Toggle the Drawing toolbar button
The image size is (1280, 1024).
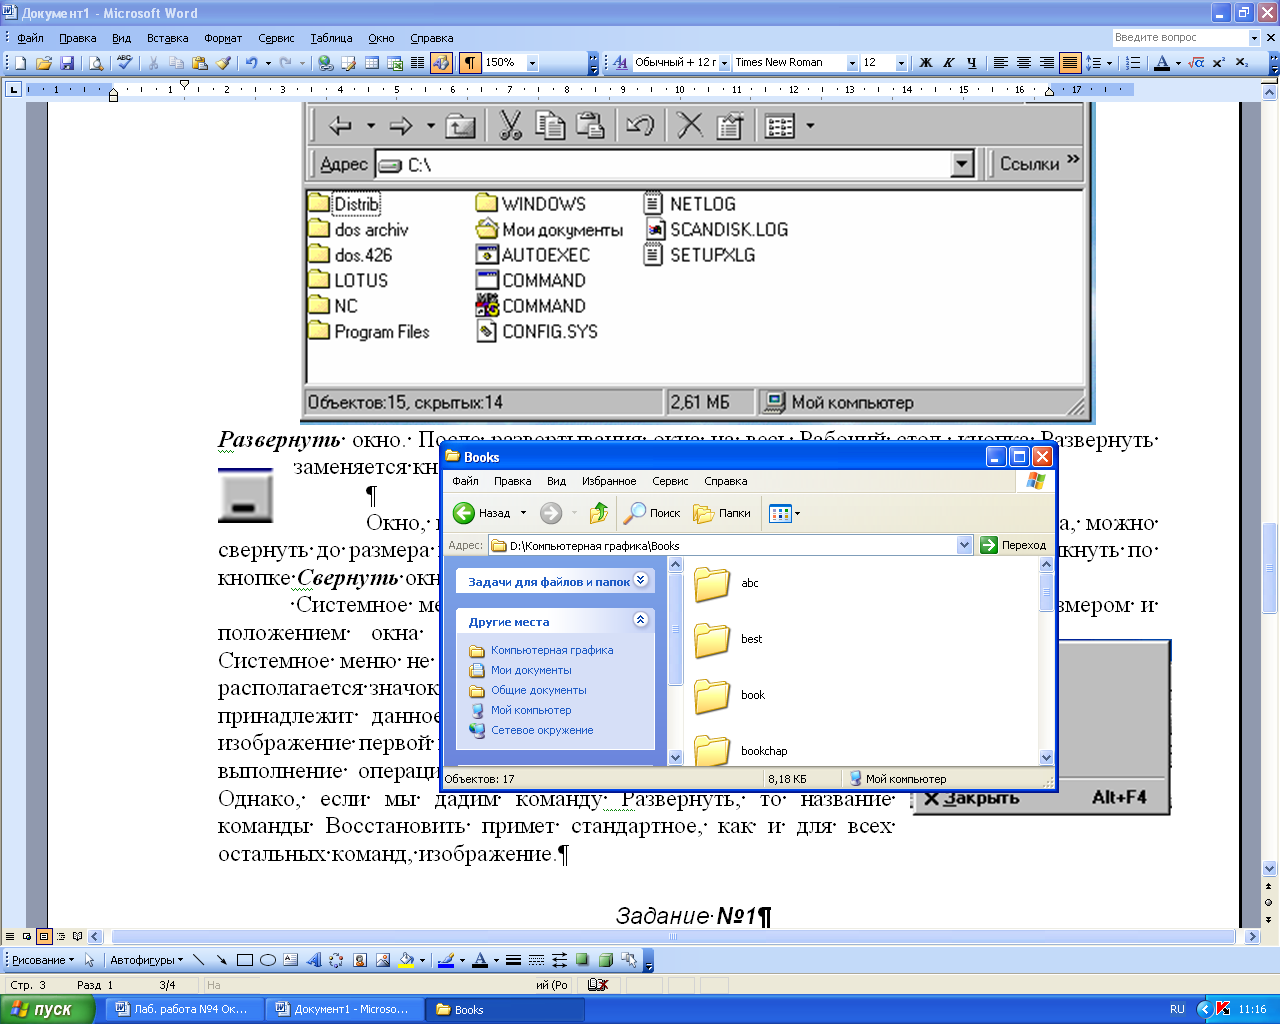[441, 63]
